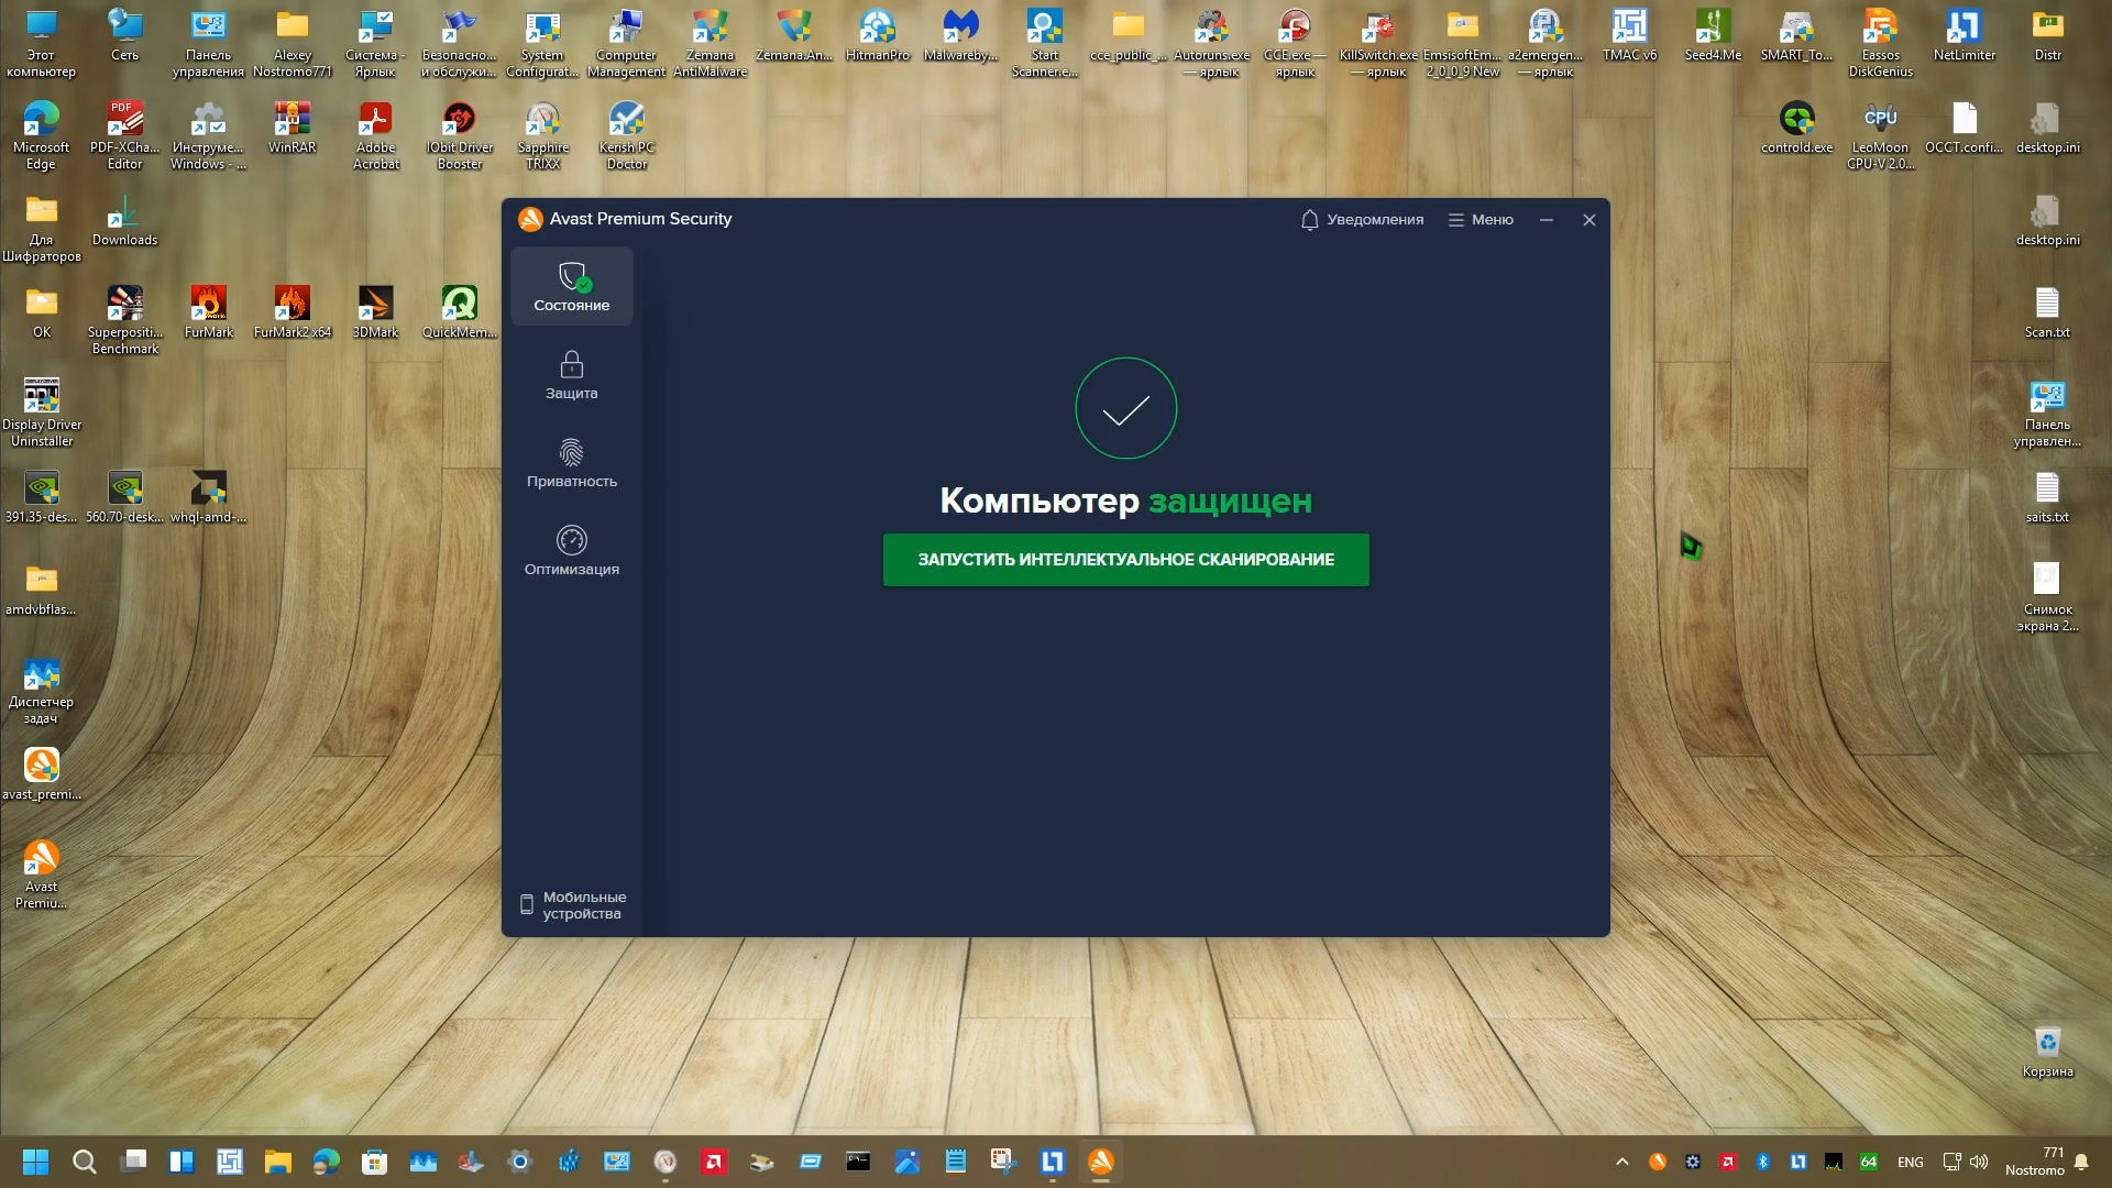This screenshot has height=1188, width=2112.
Task: Open NetLimiter from the taskbar
Action: click(1053, 1161)
